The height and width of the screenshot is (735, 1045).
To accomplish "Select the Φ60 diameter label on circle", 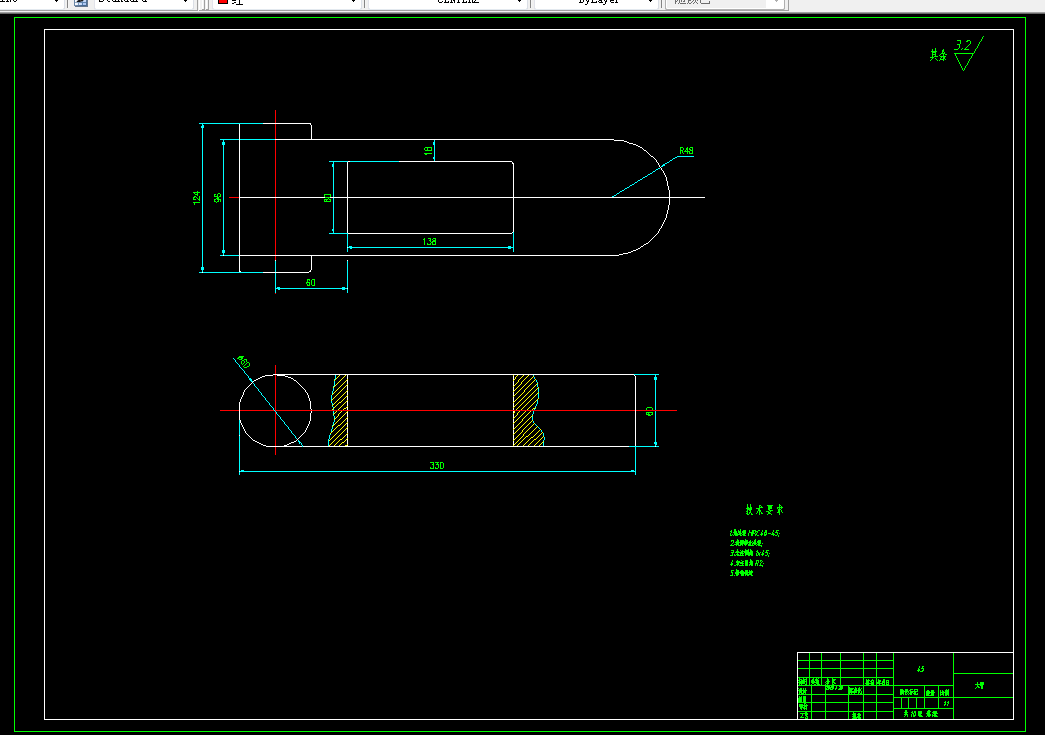I will click(243, 362).
